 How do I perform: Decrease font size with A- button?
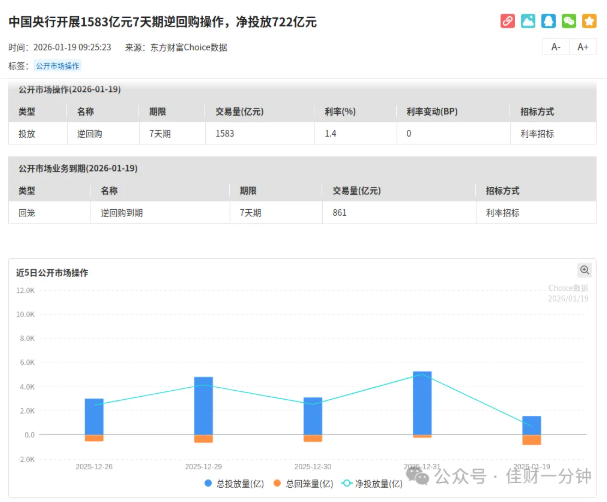556,47
